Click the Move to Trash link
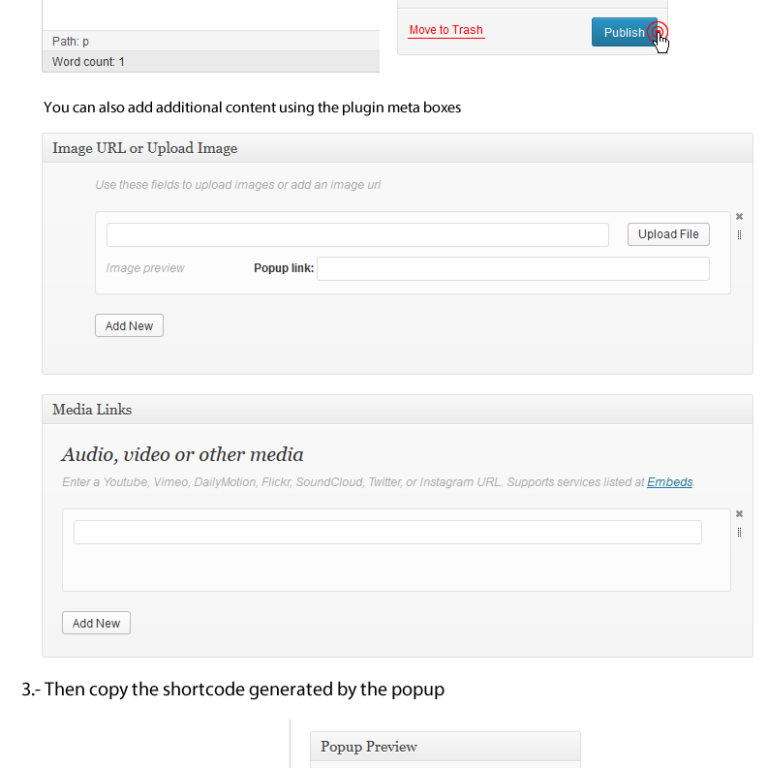This screenshot has width=768, height=768. click(x=446, y=30)
